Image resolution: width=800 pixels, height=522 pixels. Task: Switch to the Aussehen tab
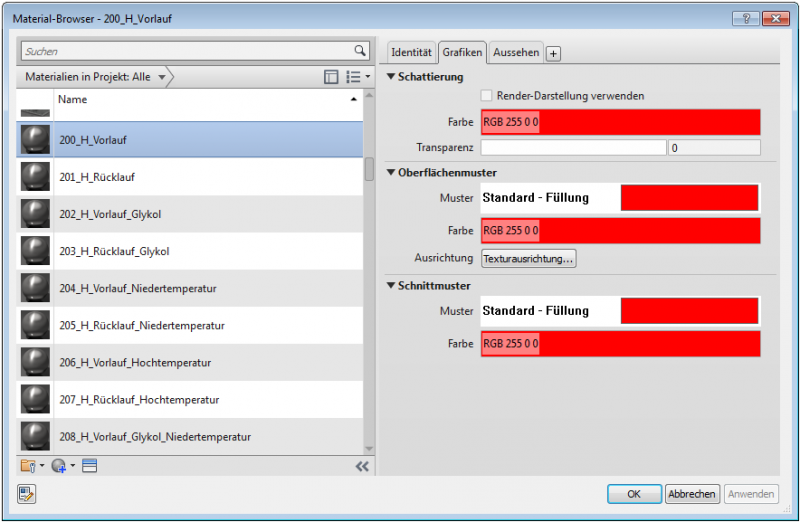tap(516, 52)
